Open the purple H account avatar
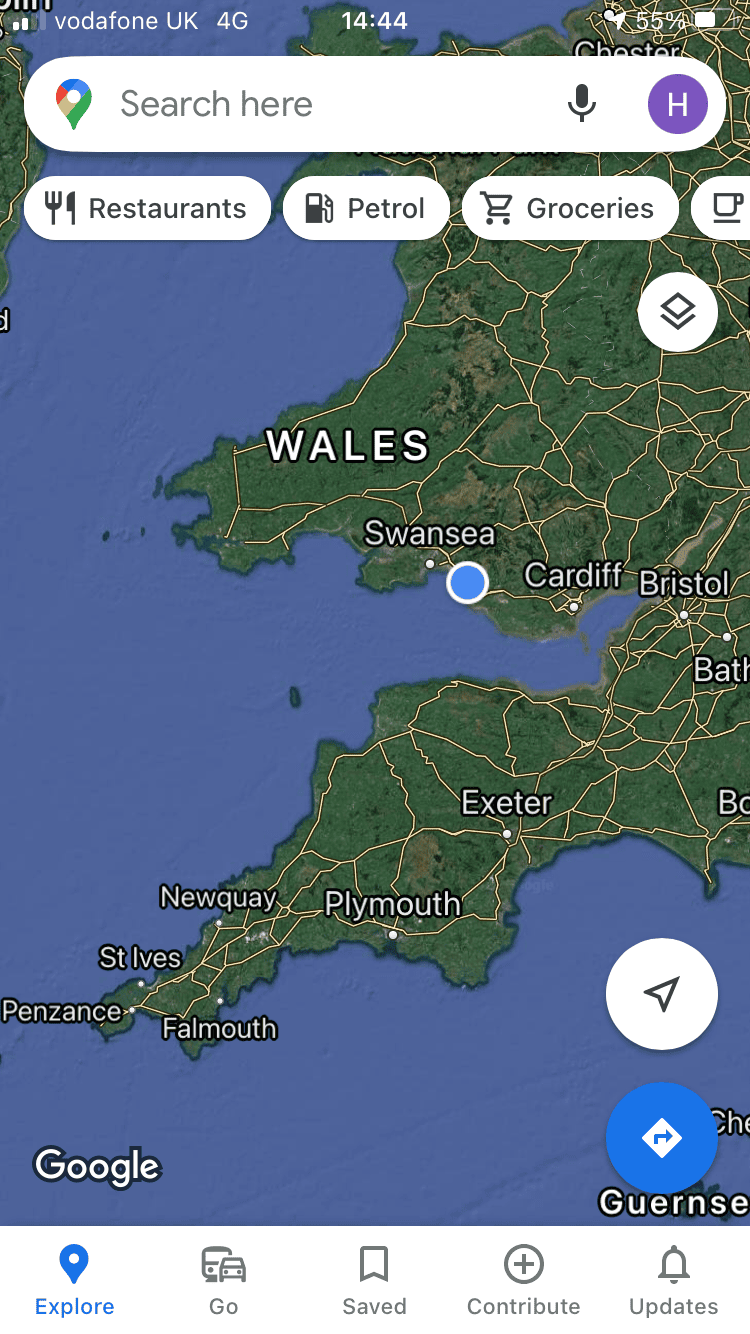 coord(677,104)
